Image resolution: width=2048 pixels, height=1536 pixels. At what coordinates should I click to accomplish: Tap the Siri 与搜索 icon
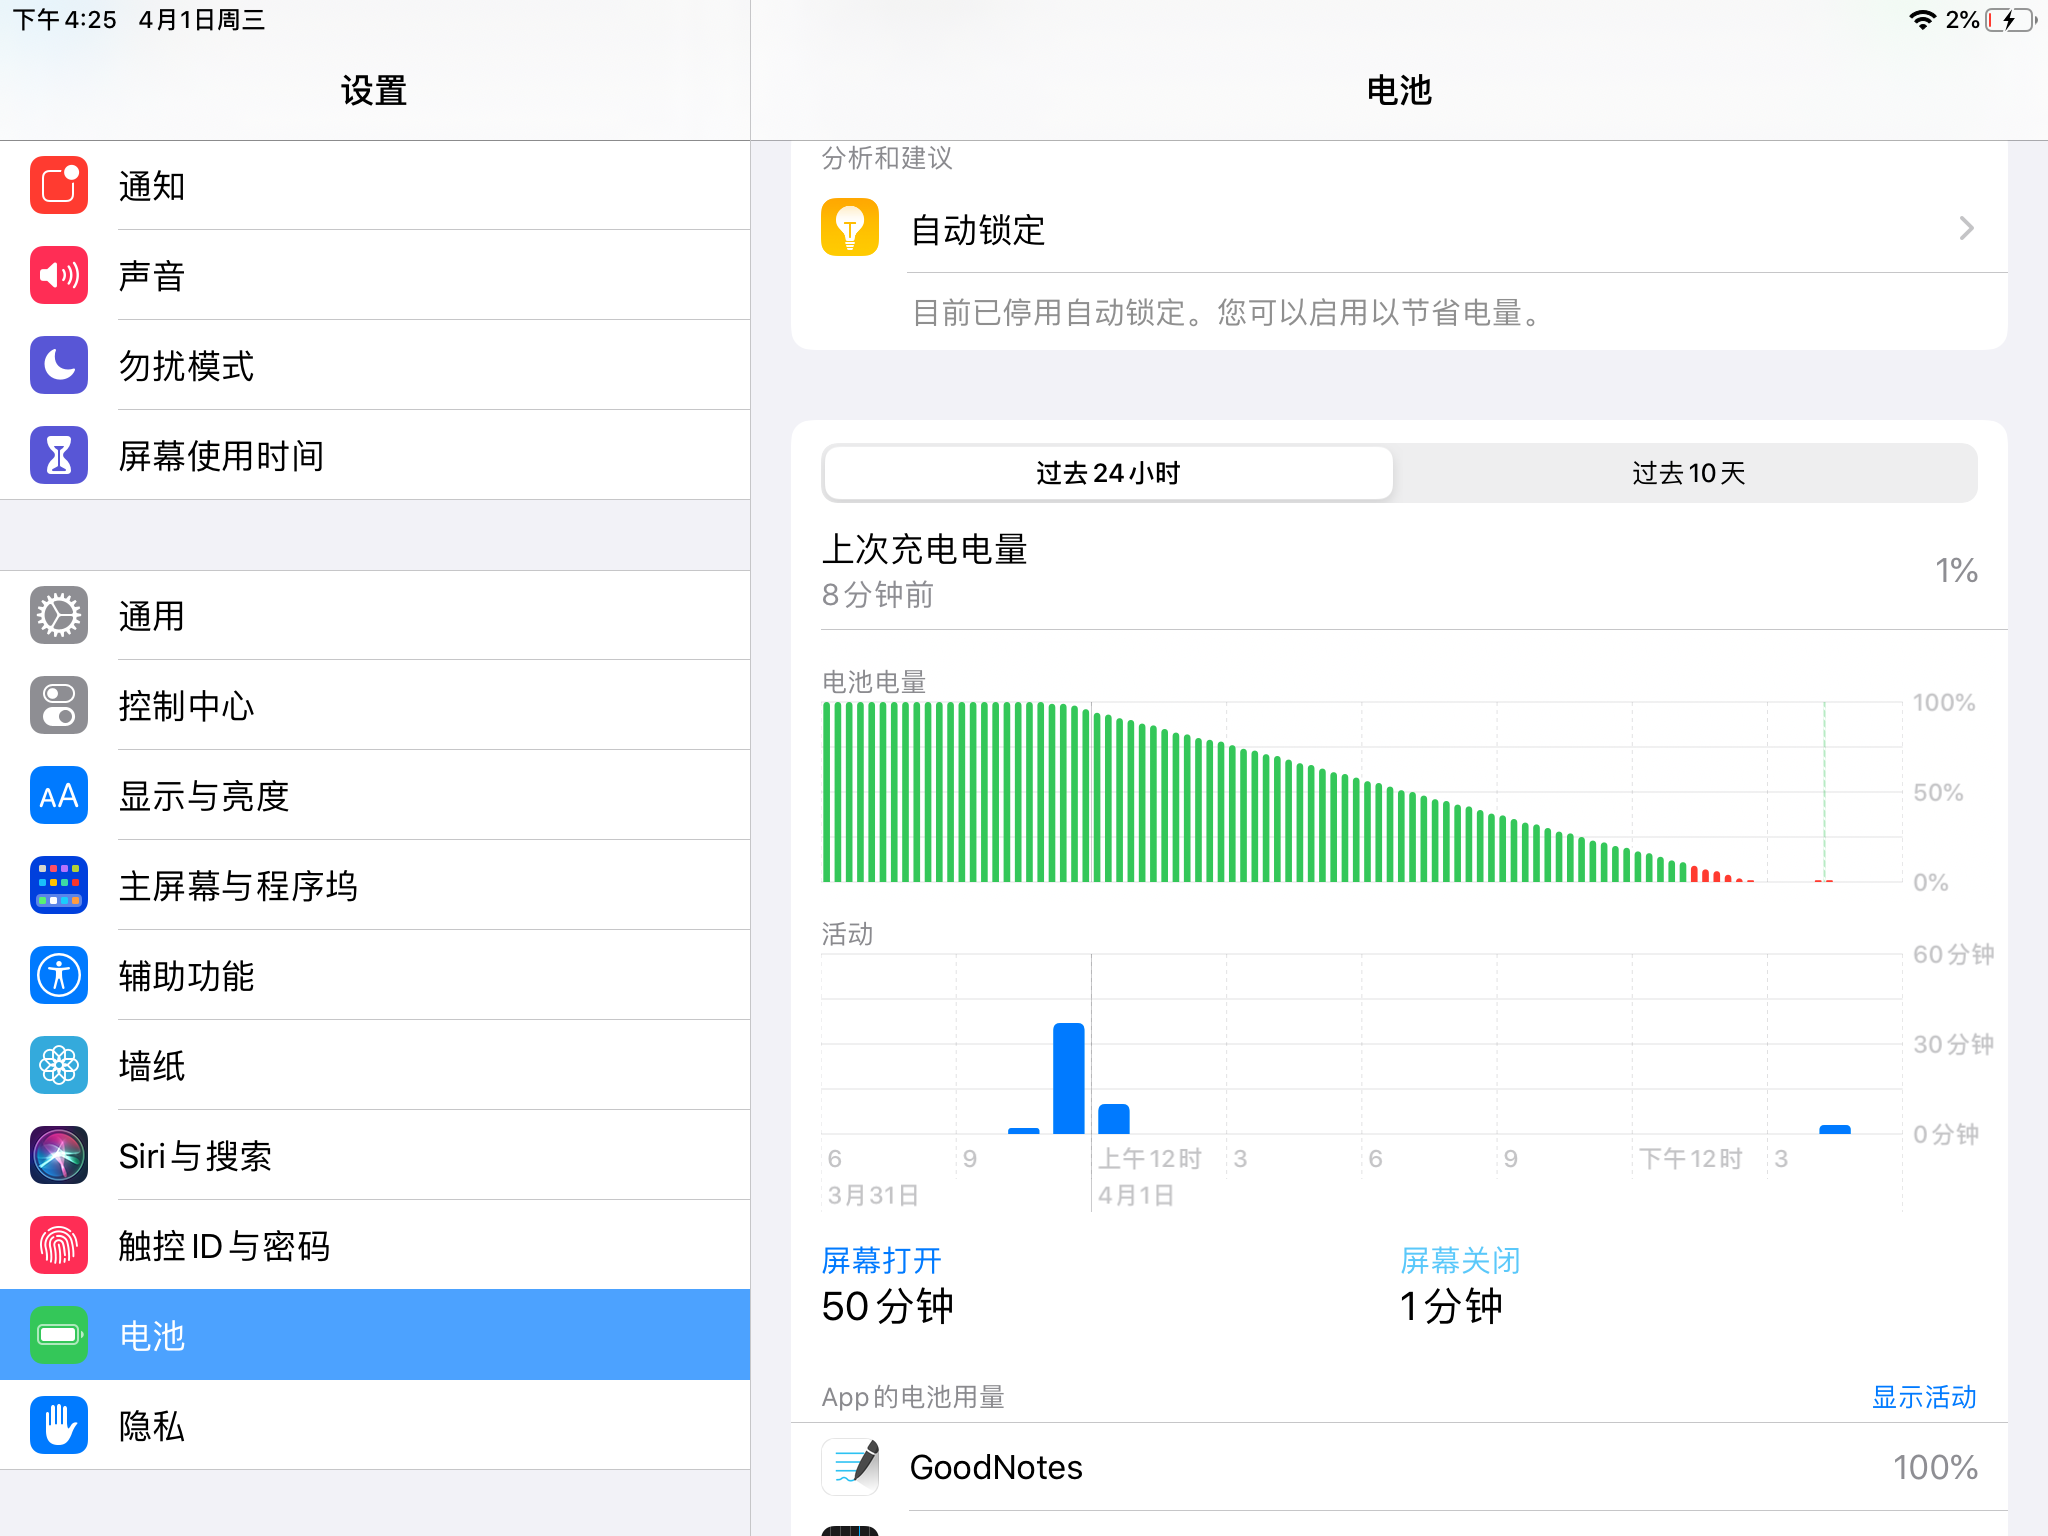coord(59,1155)
